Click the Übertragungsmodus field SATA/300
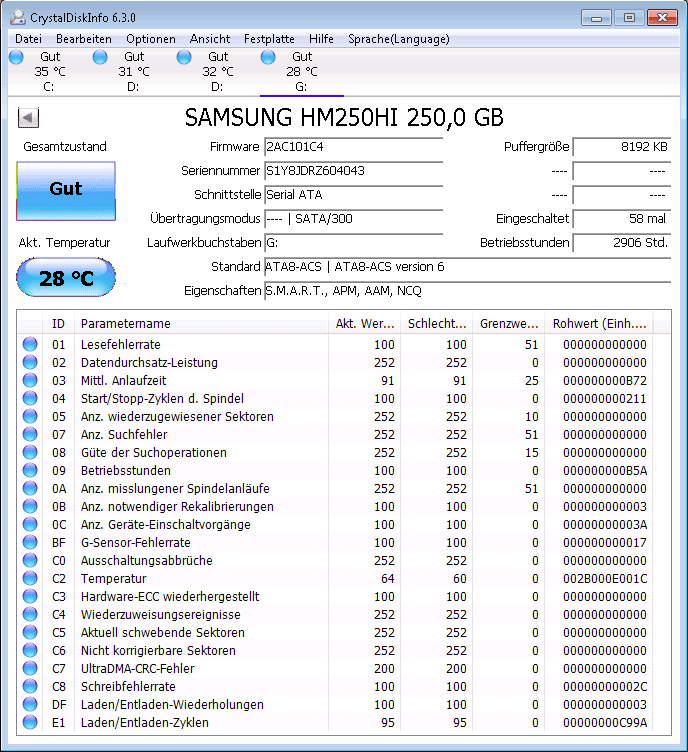 353,219
